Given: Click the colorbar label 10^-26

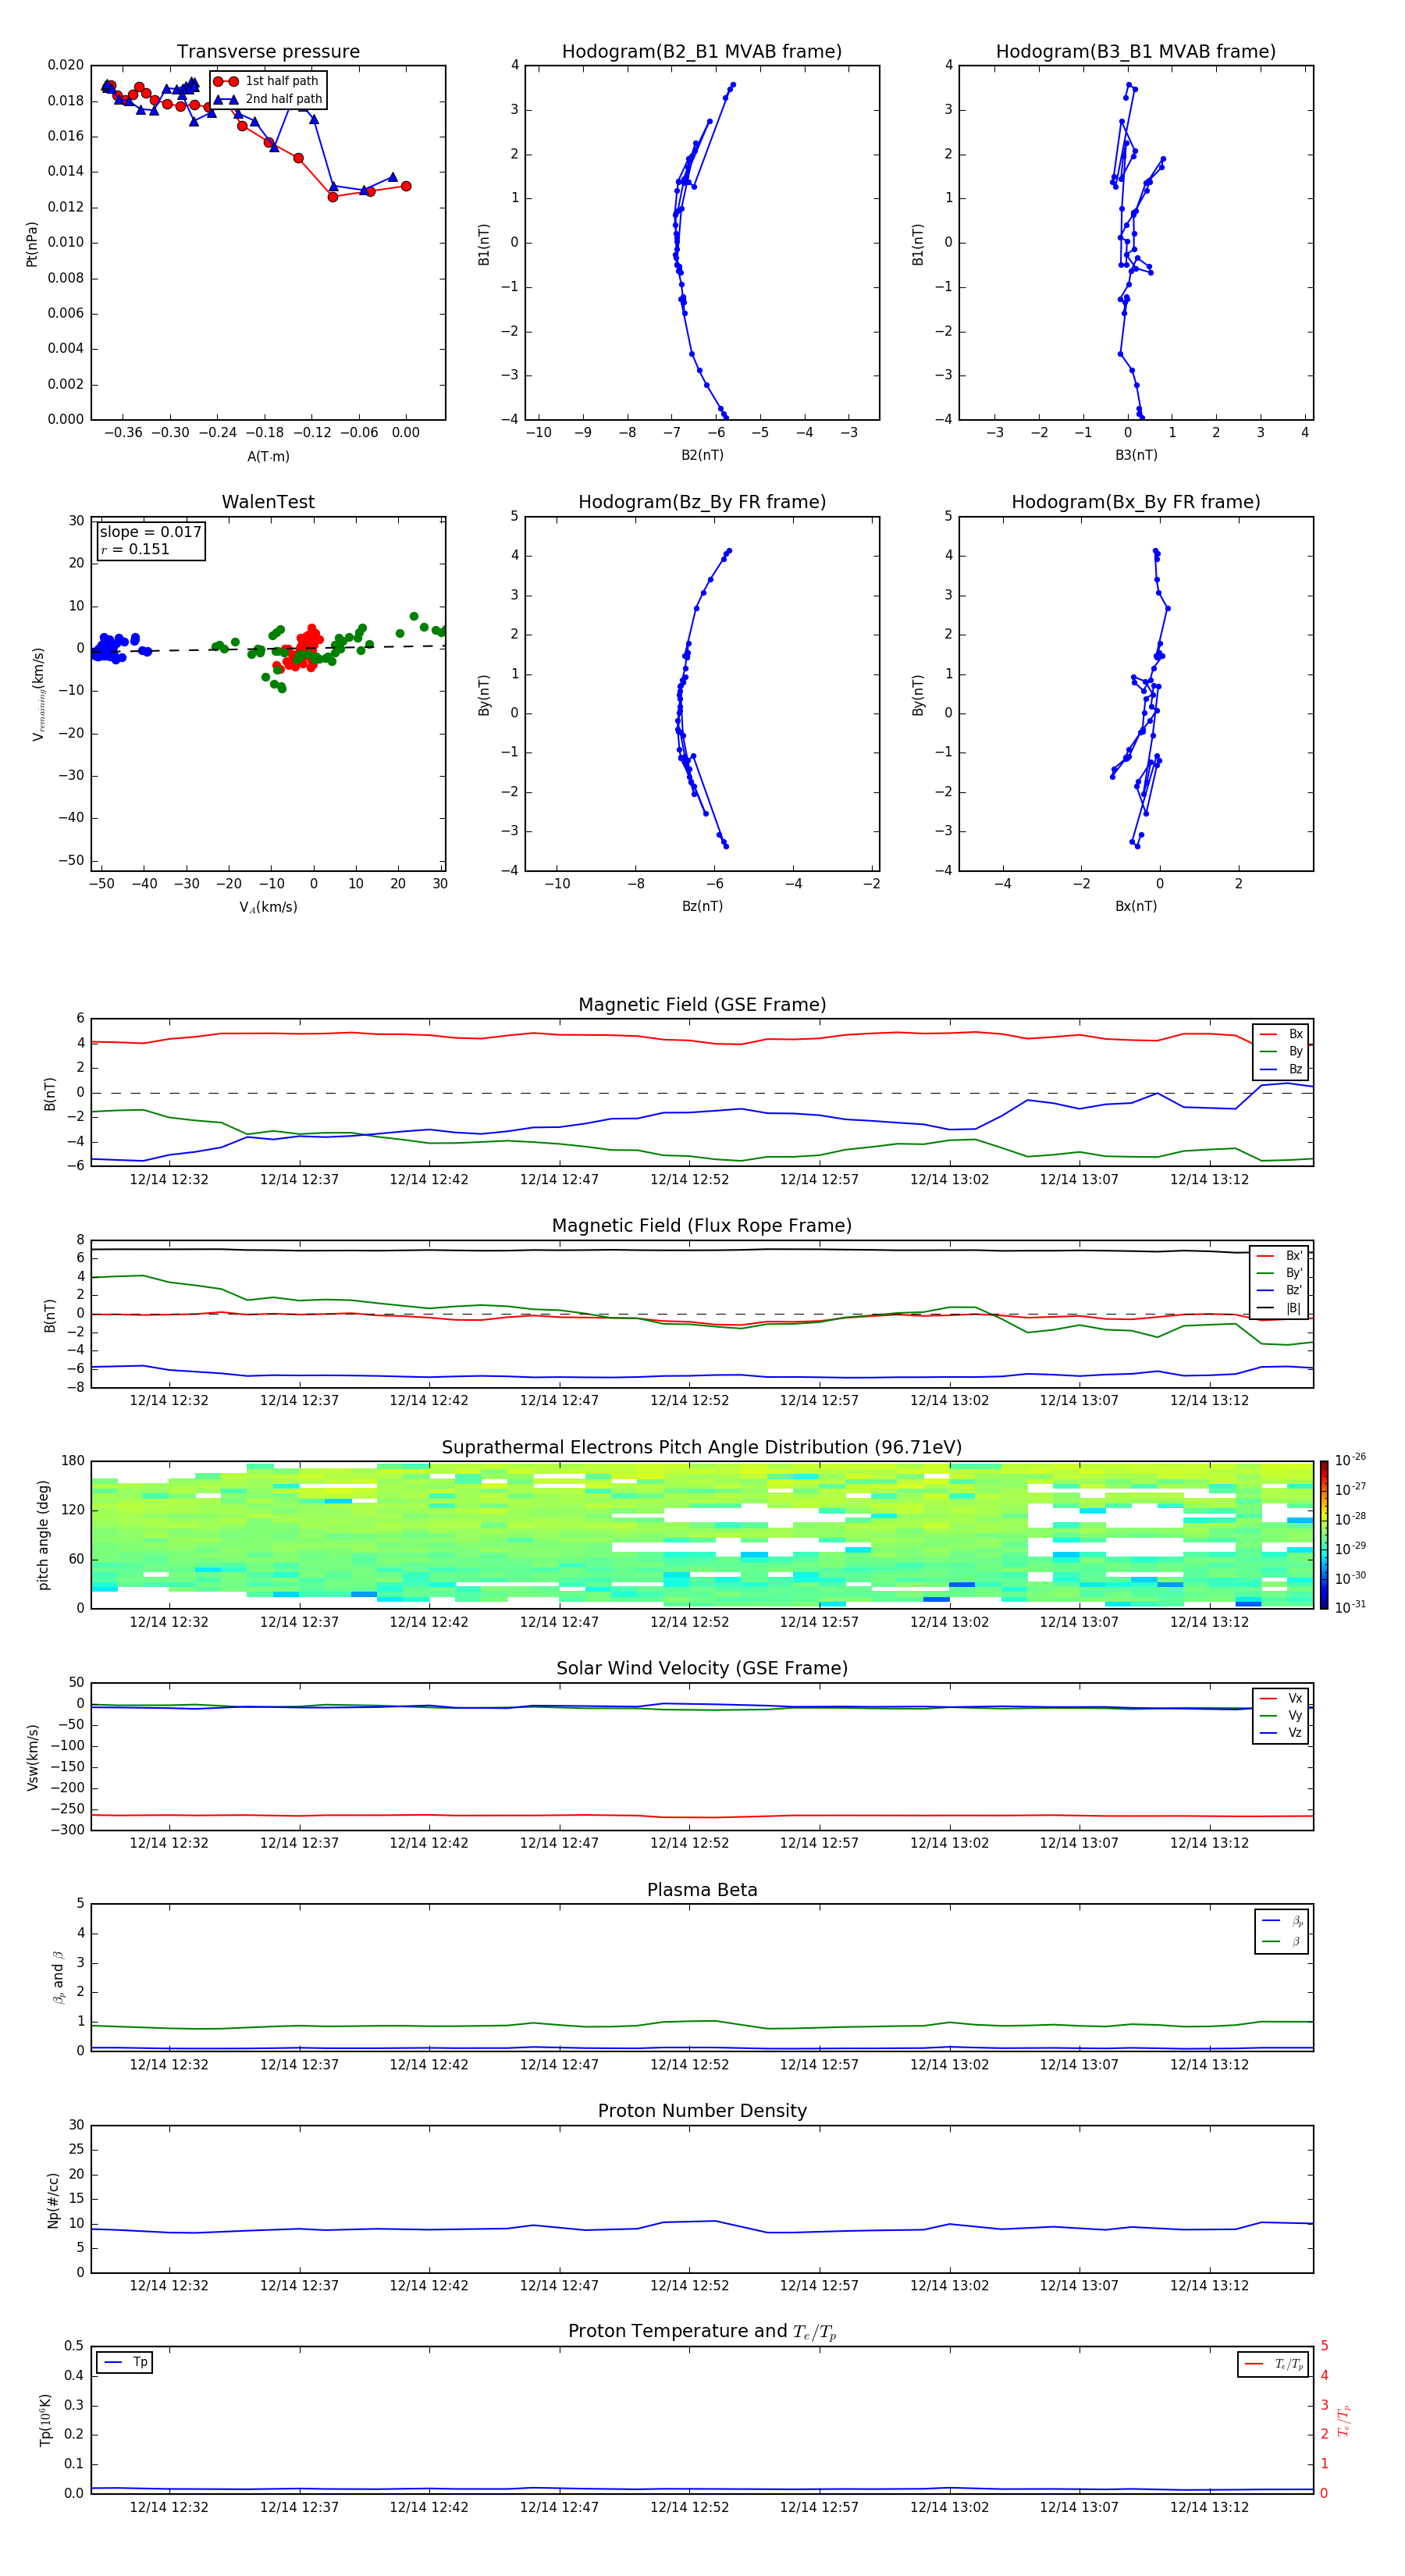Looking at the screenshot, I should 1350,1460.
